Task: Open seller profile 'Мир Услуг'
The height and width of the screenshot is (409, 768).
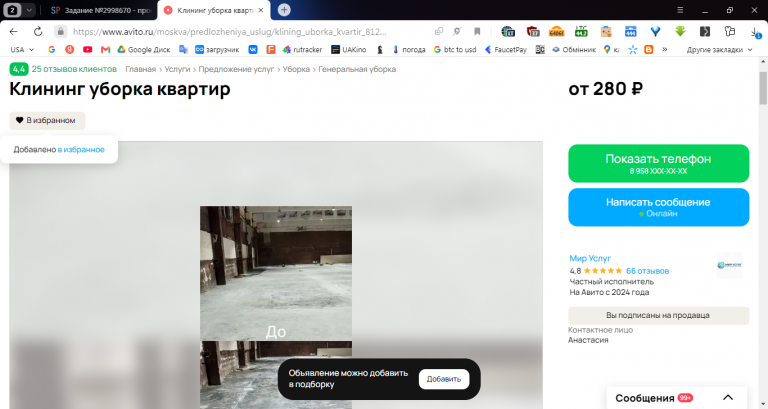Action: point(590,258)
